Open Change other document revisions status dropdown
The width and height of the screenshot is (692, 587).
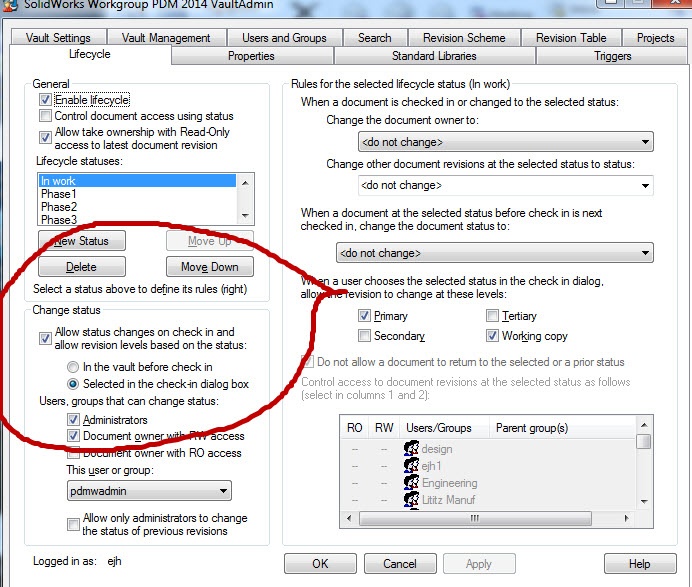506,185
